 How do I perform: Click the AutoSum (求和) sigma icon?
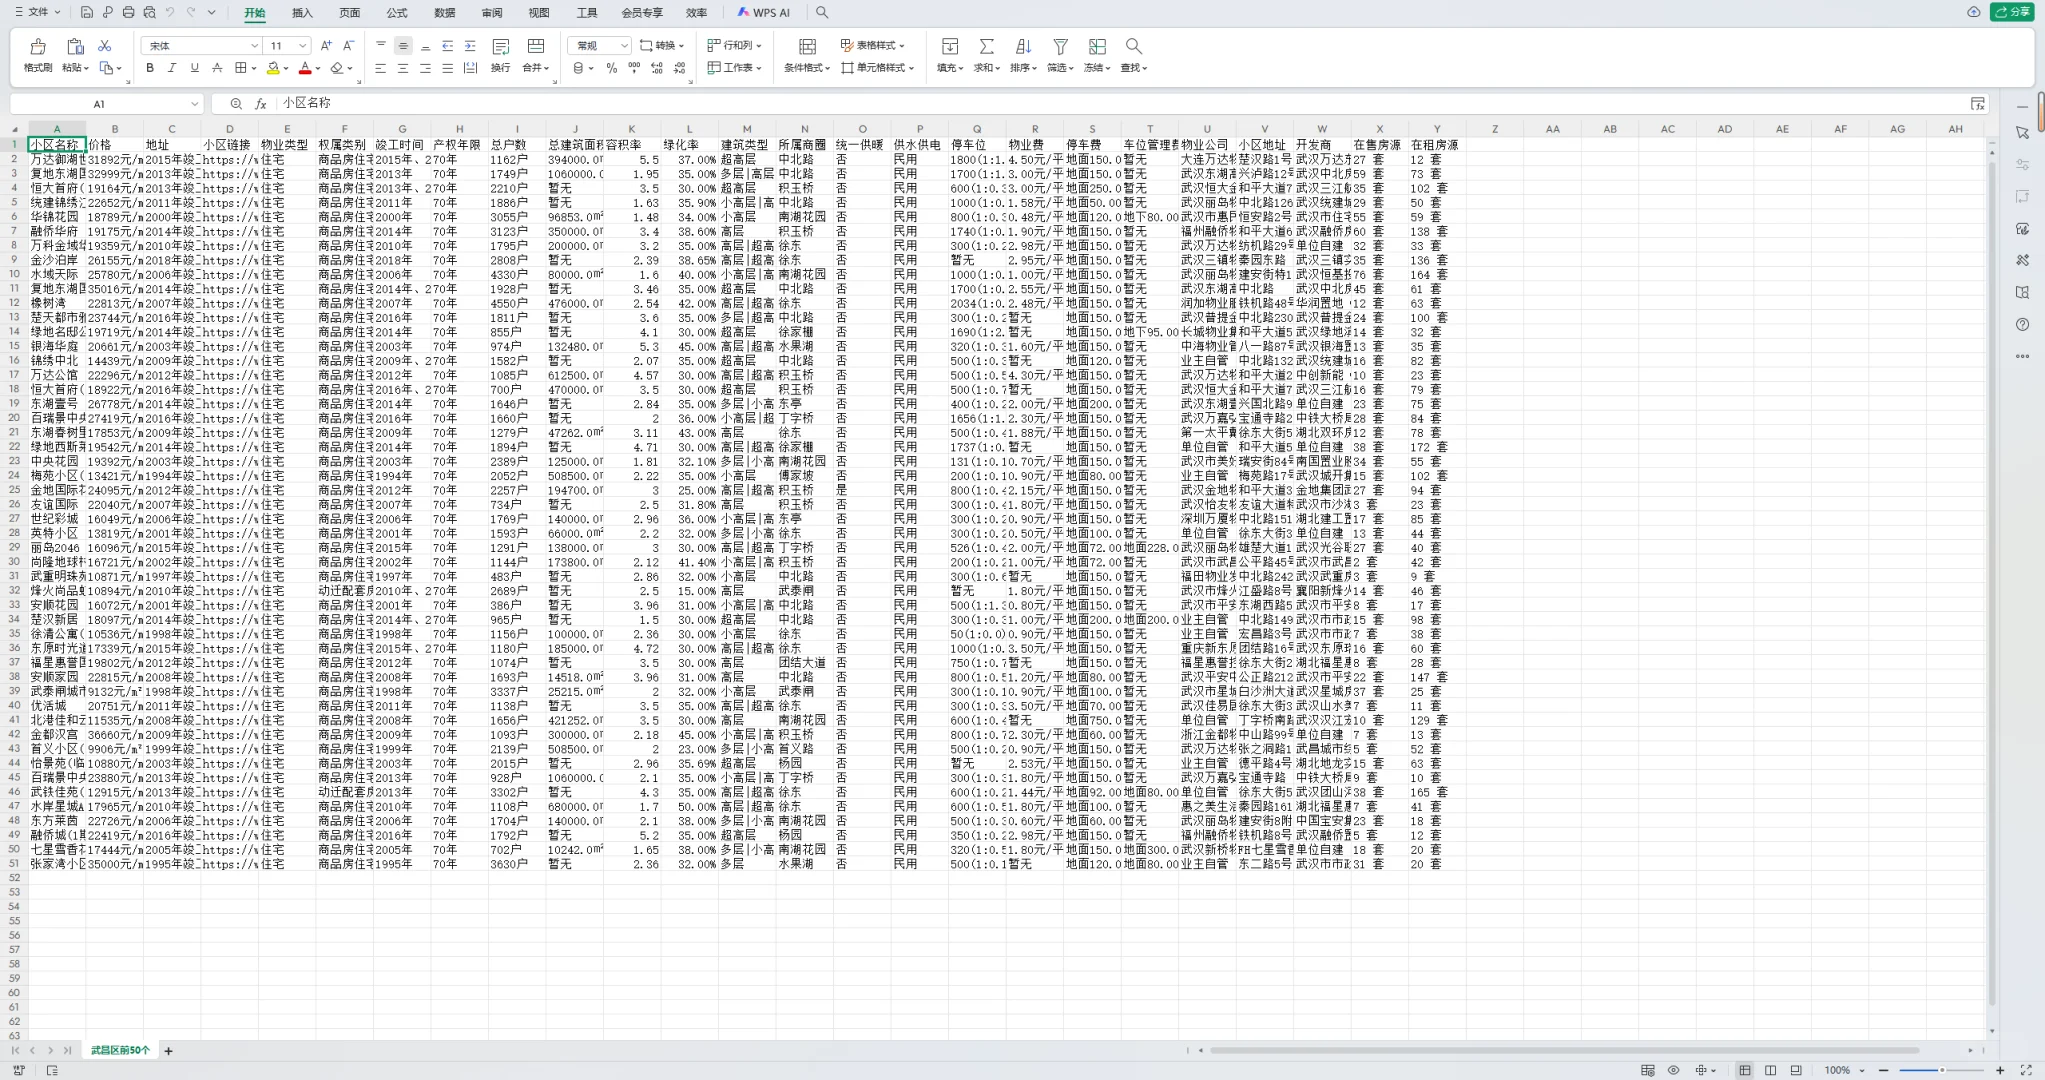click(x=986, y=47)
